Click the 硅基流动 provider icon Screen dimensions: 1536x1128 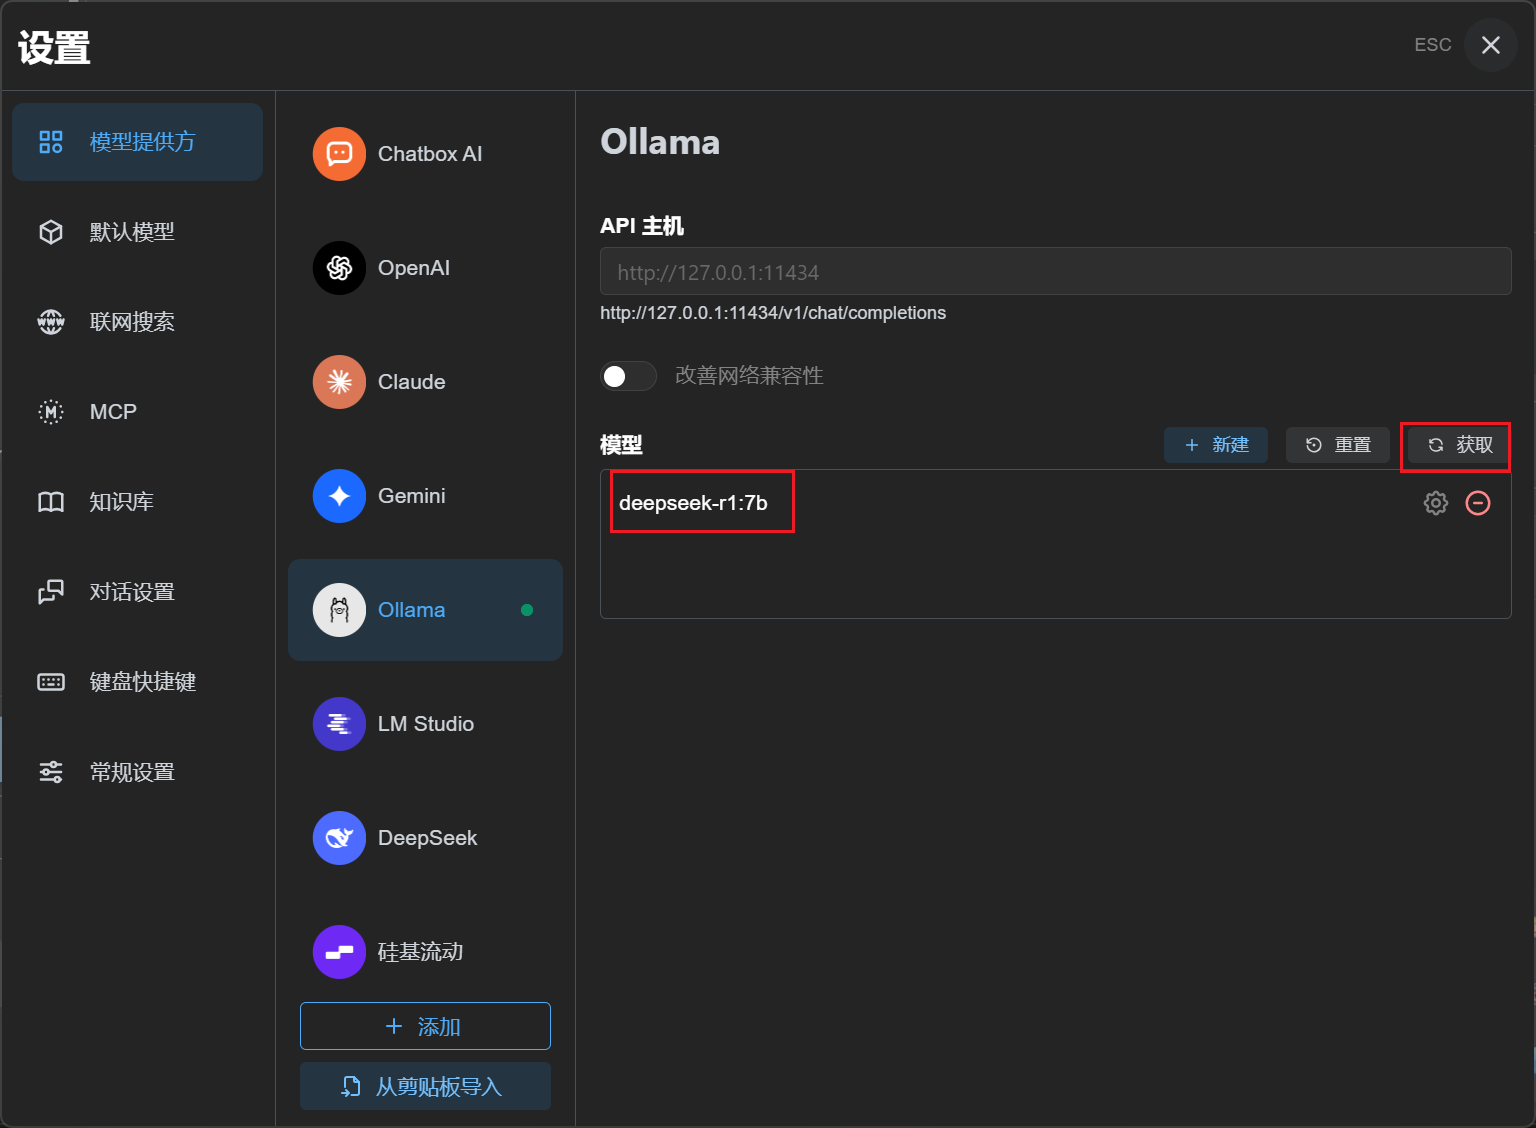coord(339,952)
